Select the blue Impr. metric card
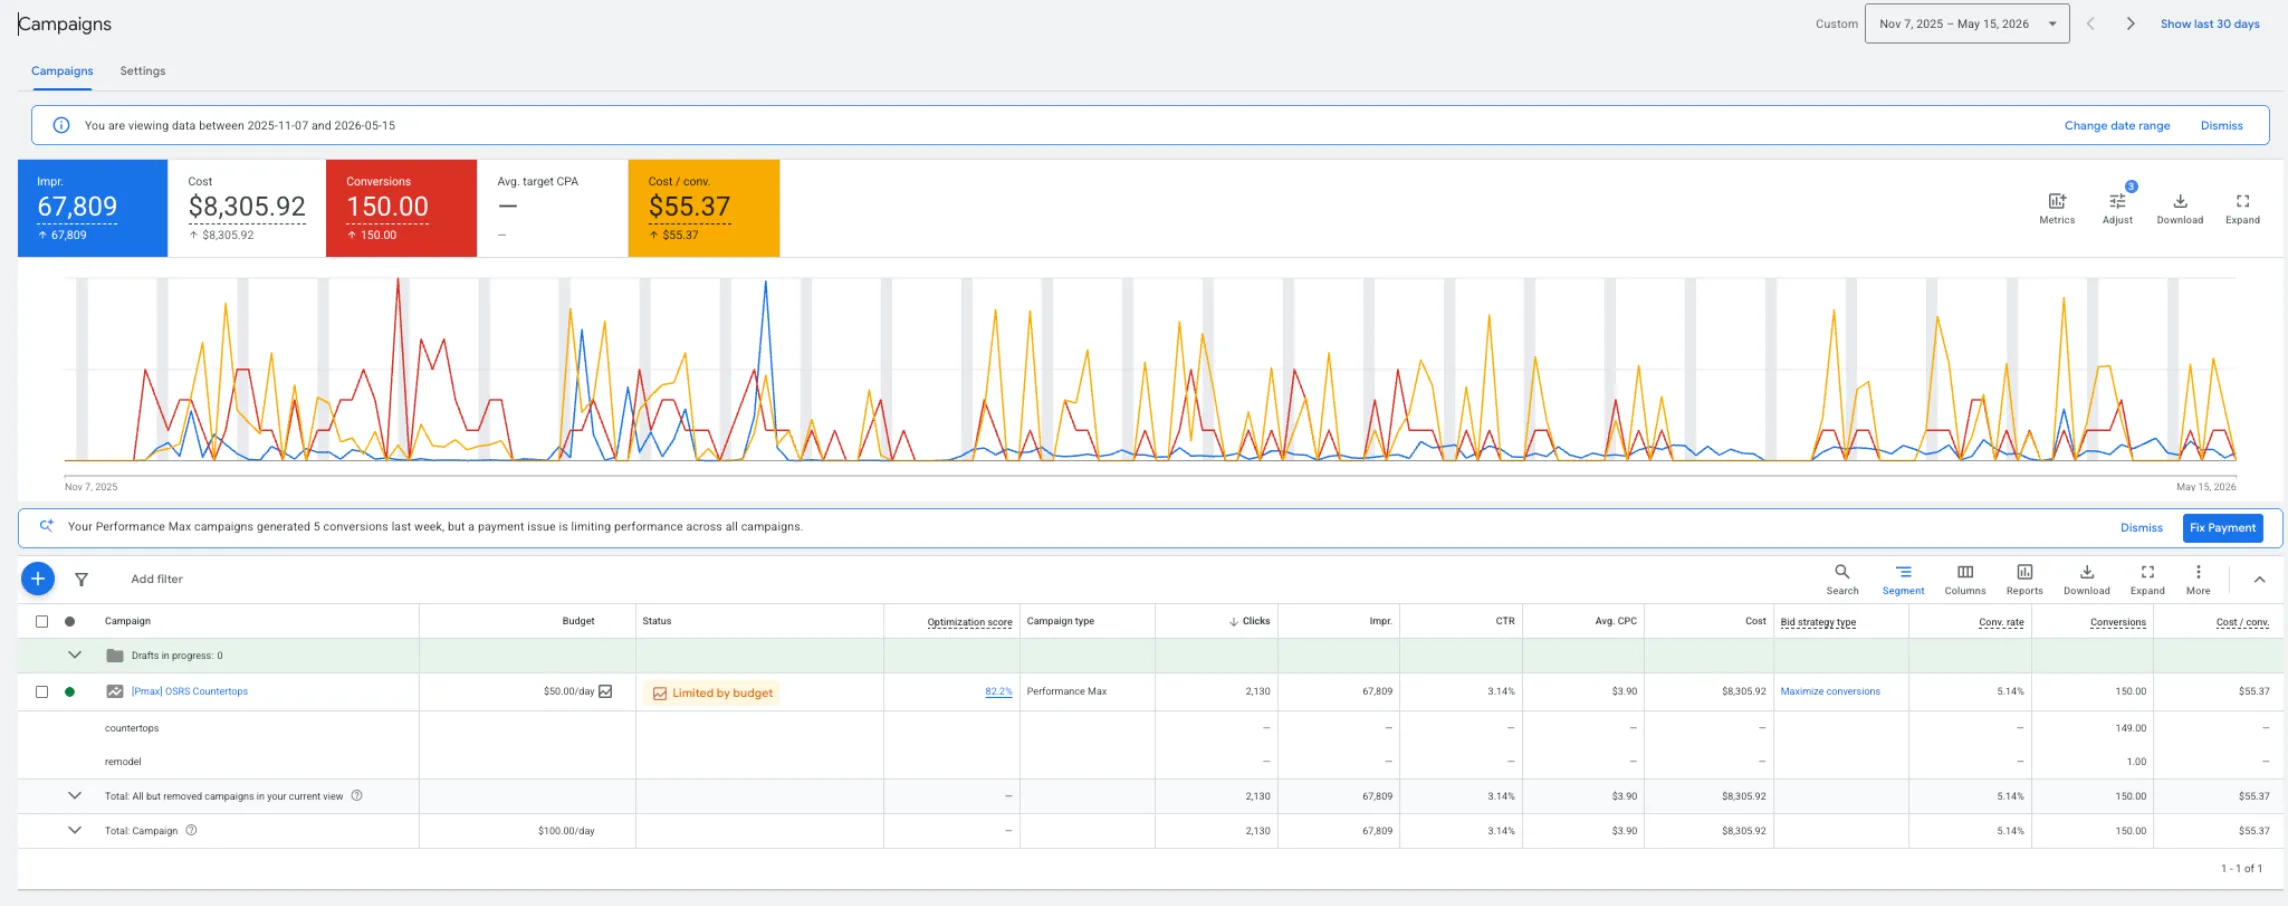The height and width of the screenshot is (906, 2288). tap(93, 208)
